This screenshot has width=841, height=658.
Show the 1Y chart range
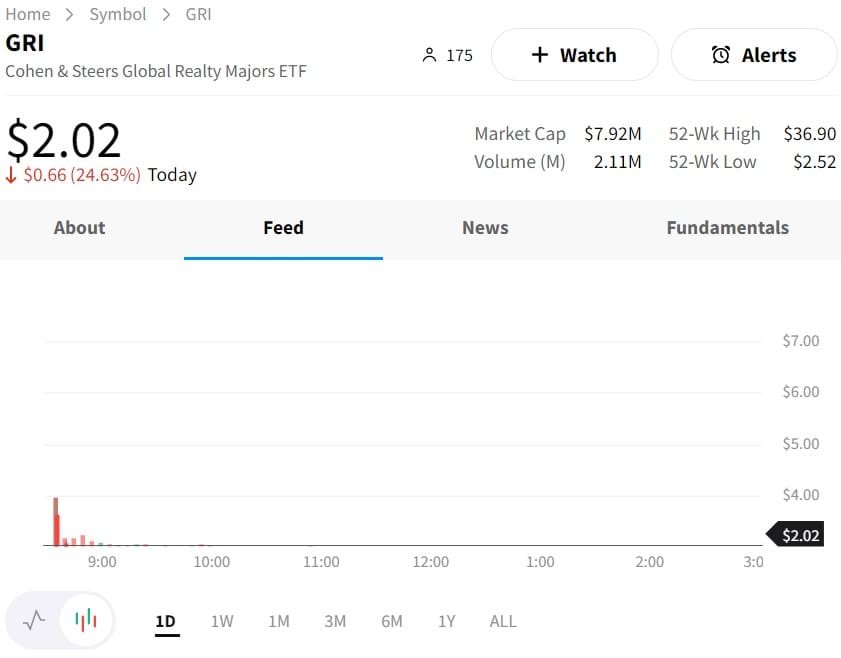(x=447, y=621)
